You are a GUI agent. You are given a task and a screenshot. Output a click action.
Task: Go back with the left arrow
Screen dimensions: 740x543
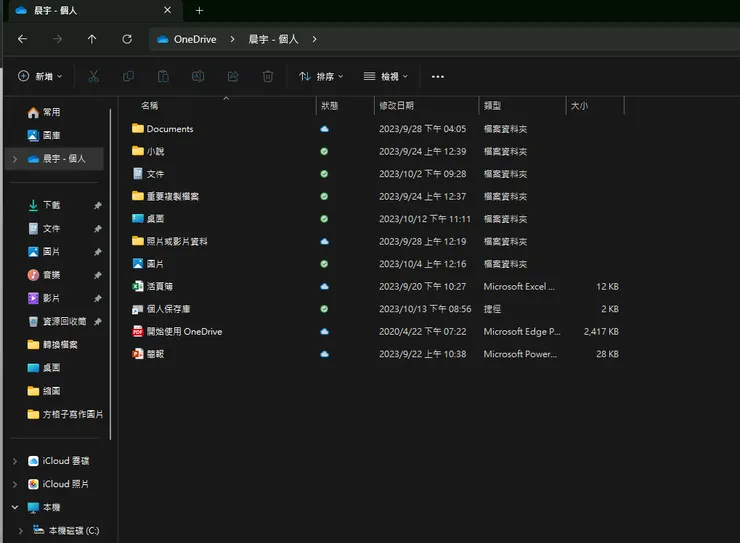point(22,39)
